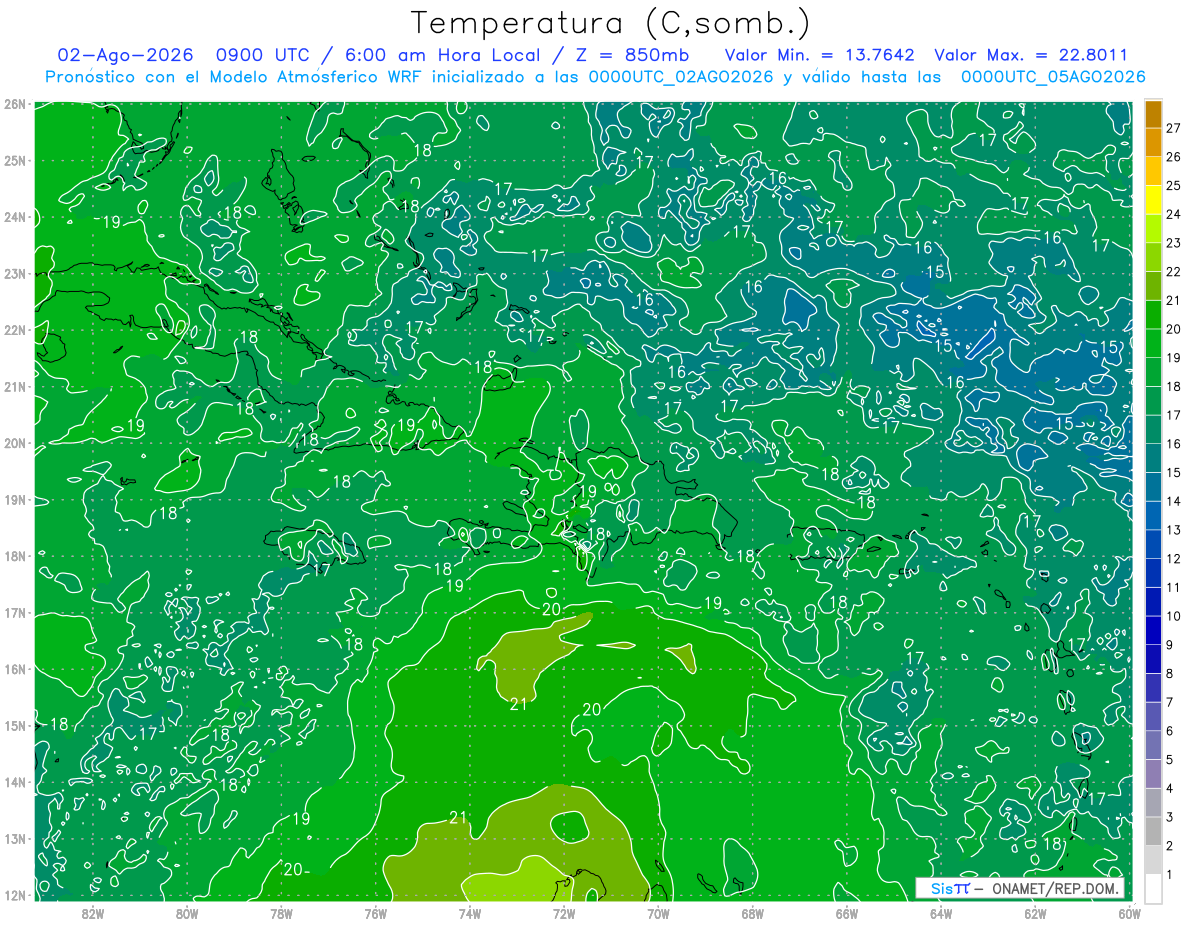
Task: Click legend value 27 on color bar
Action: tap(1173, 128)
